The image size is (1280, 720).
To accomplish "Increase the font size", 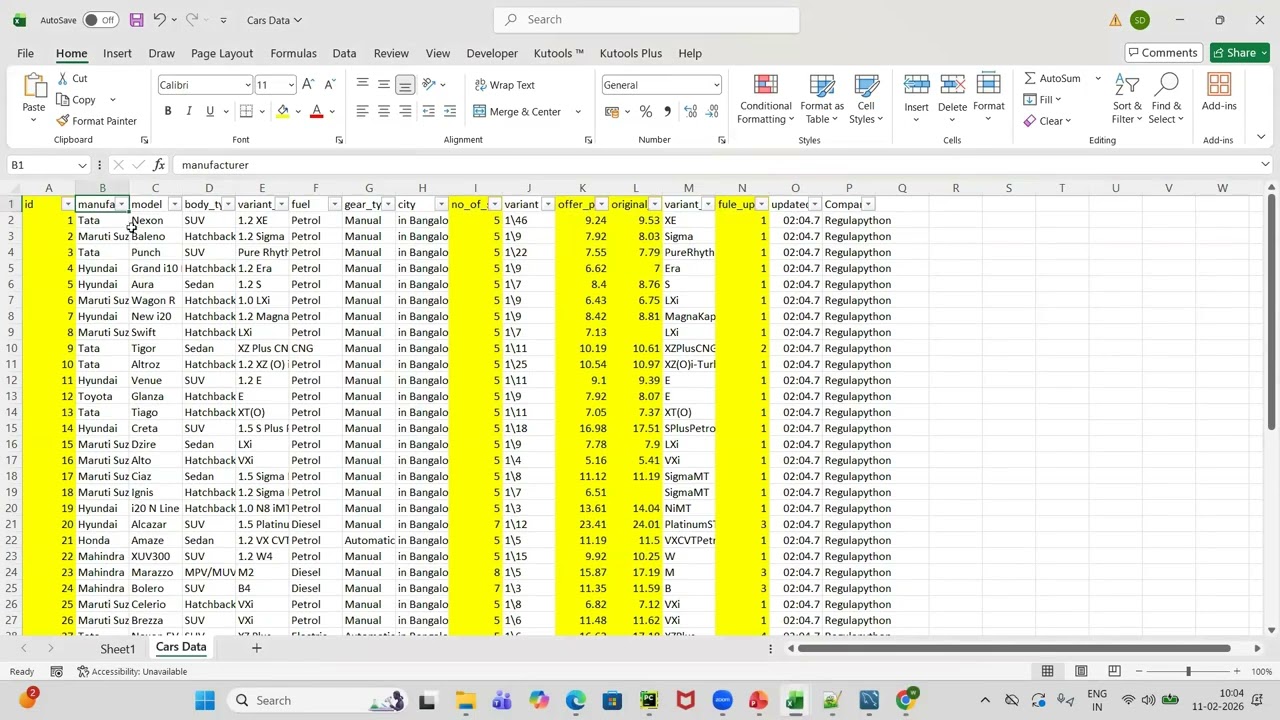I will tap(308, 85).
